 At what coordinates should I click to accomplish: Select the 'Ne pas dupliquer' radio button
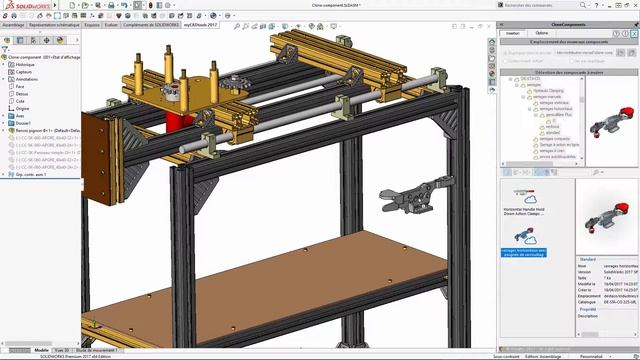571,61
